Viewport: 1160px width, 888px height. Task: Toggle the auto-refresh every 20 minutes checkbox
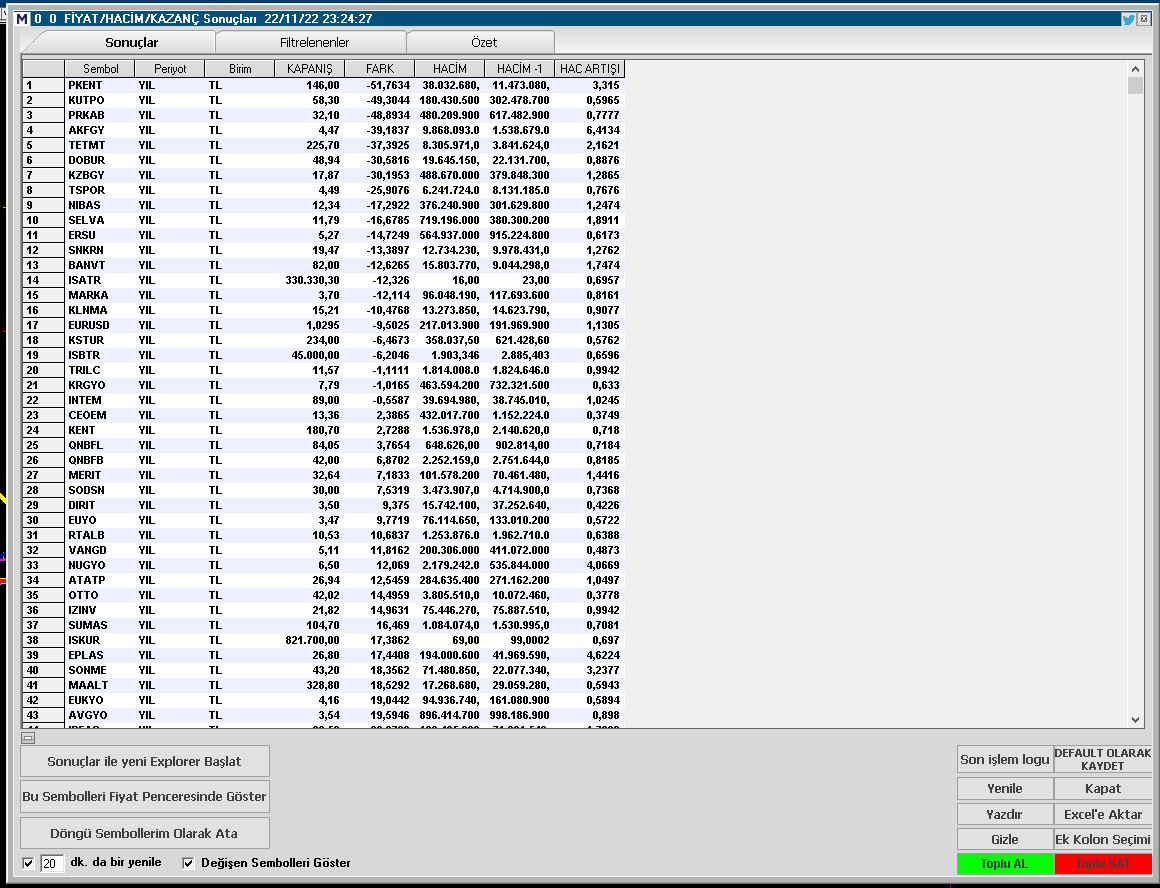[28, 863]
